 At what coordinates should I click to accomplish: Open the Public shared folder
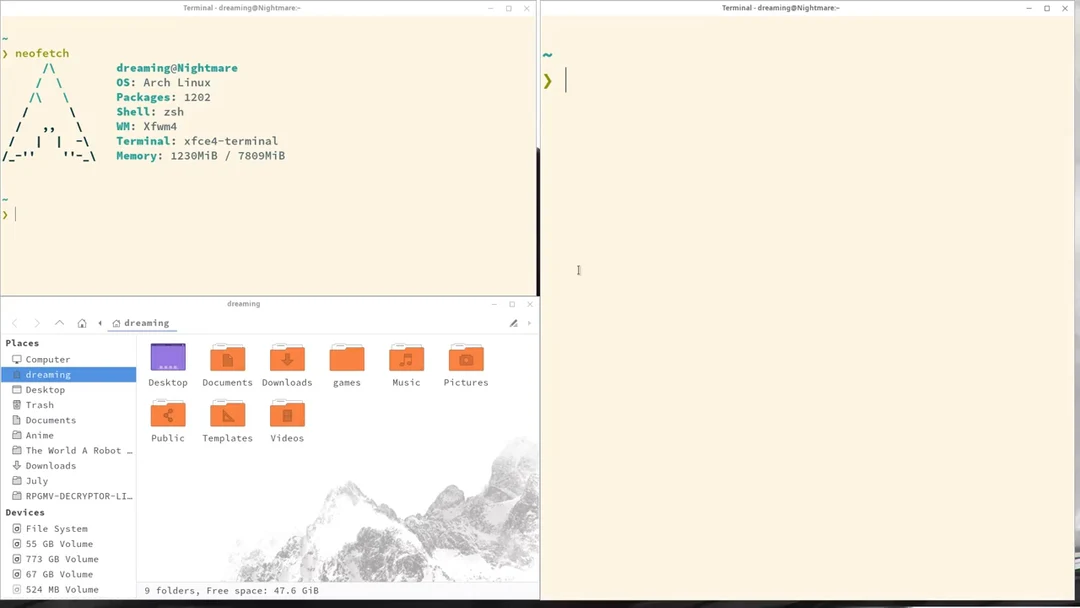pyautogui.click(x=167, y=414)
